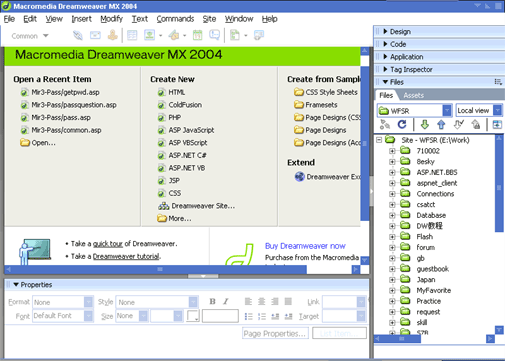Click the Check In icon

[476, 125]
